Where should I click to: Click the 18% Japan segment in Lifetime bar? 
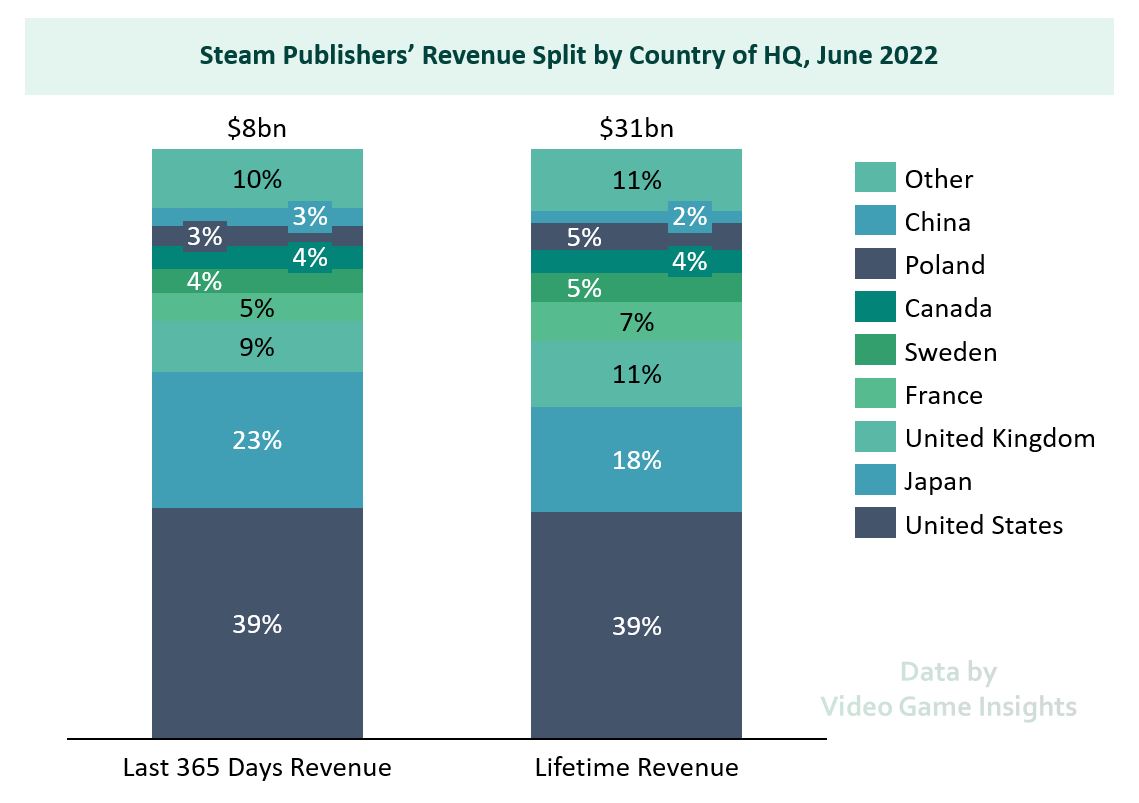point(636,460)
